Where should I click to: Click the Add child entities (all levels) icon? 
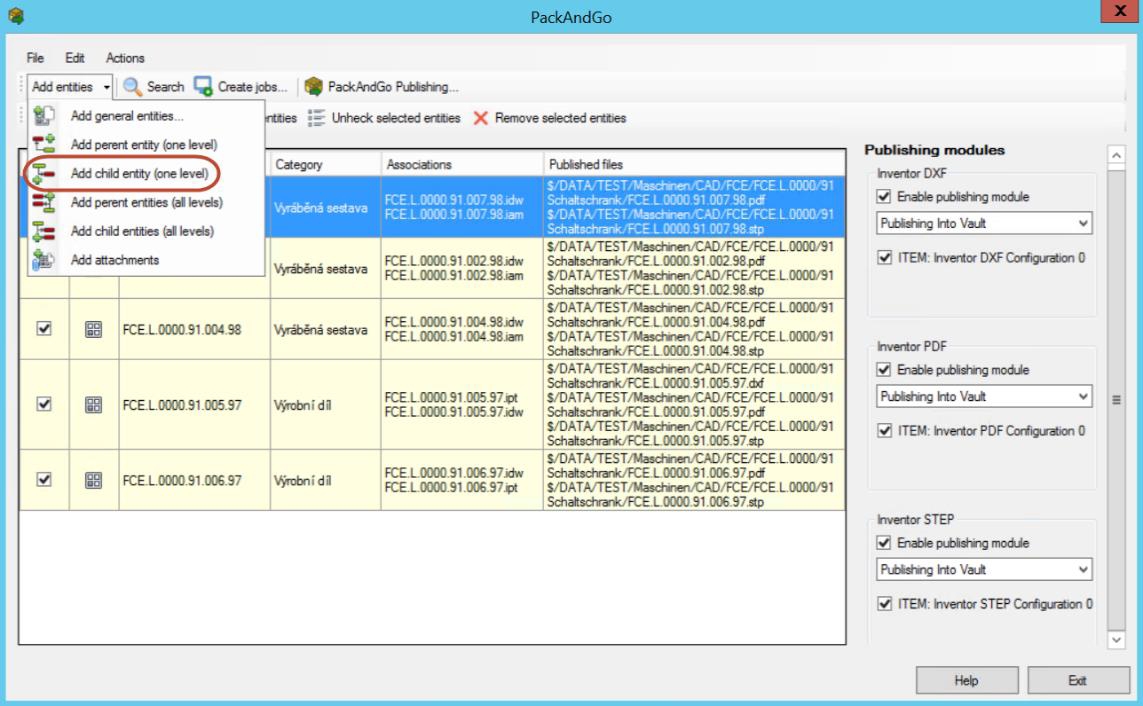(43, 231)
